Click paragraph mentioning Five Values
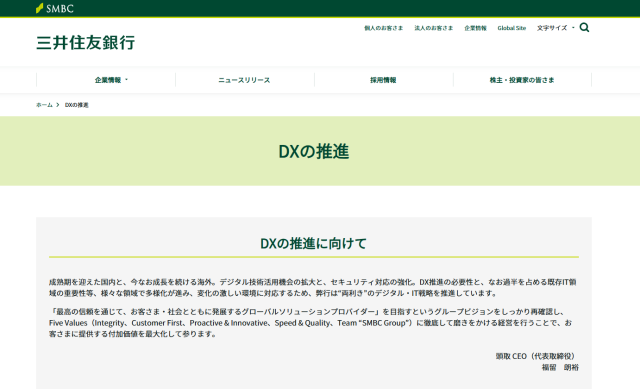 coord(311,322)
